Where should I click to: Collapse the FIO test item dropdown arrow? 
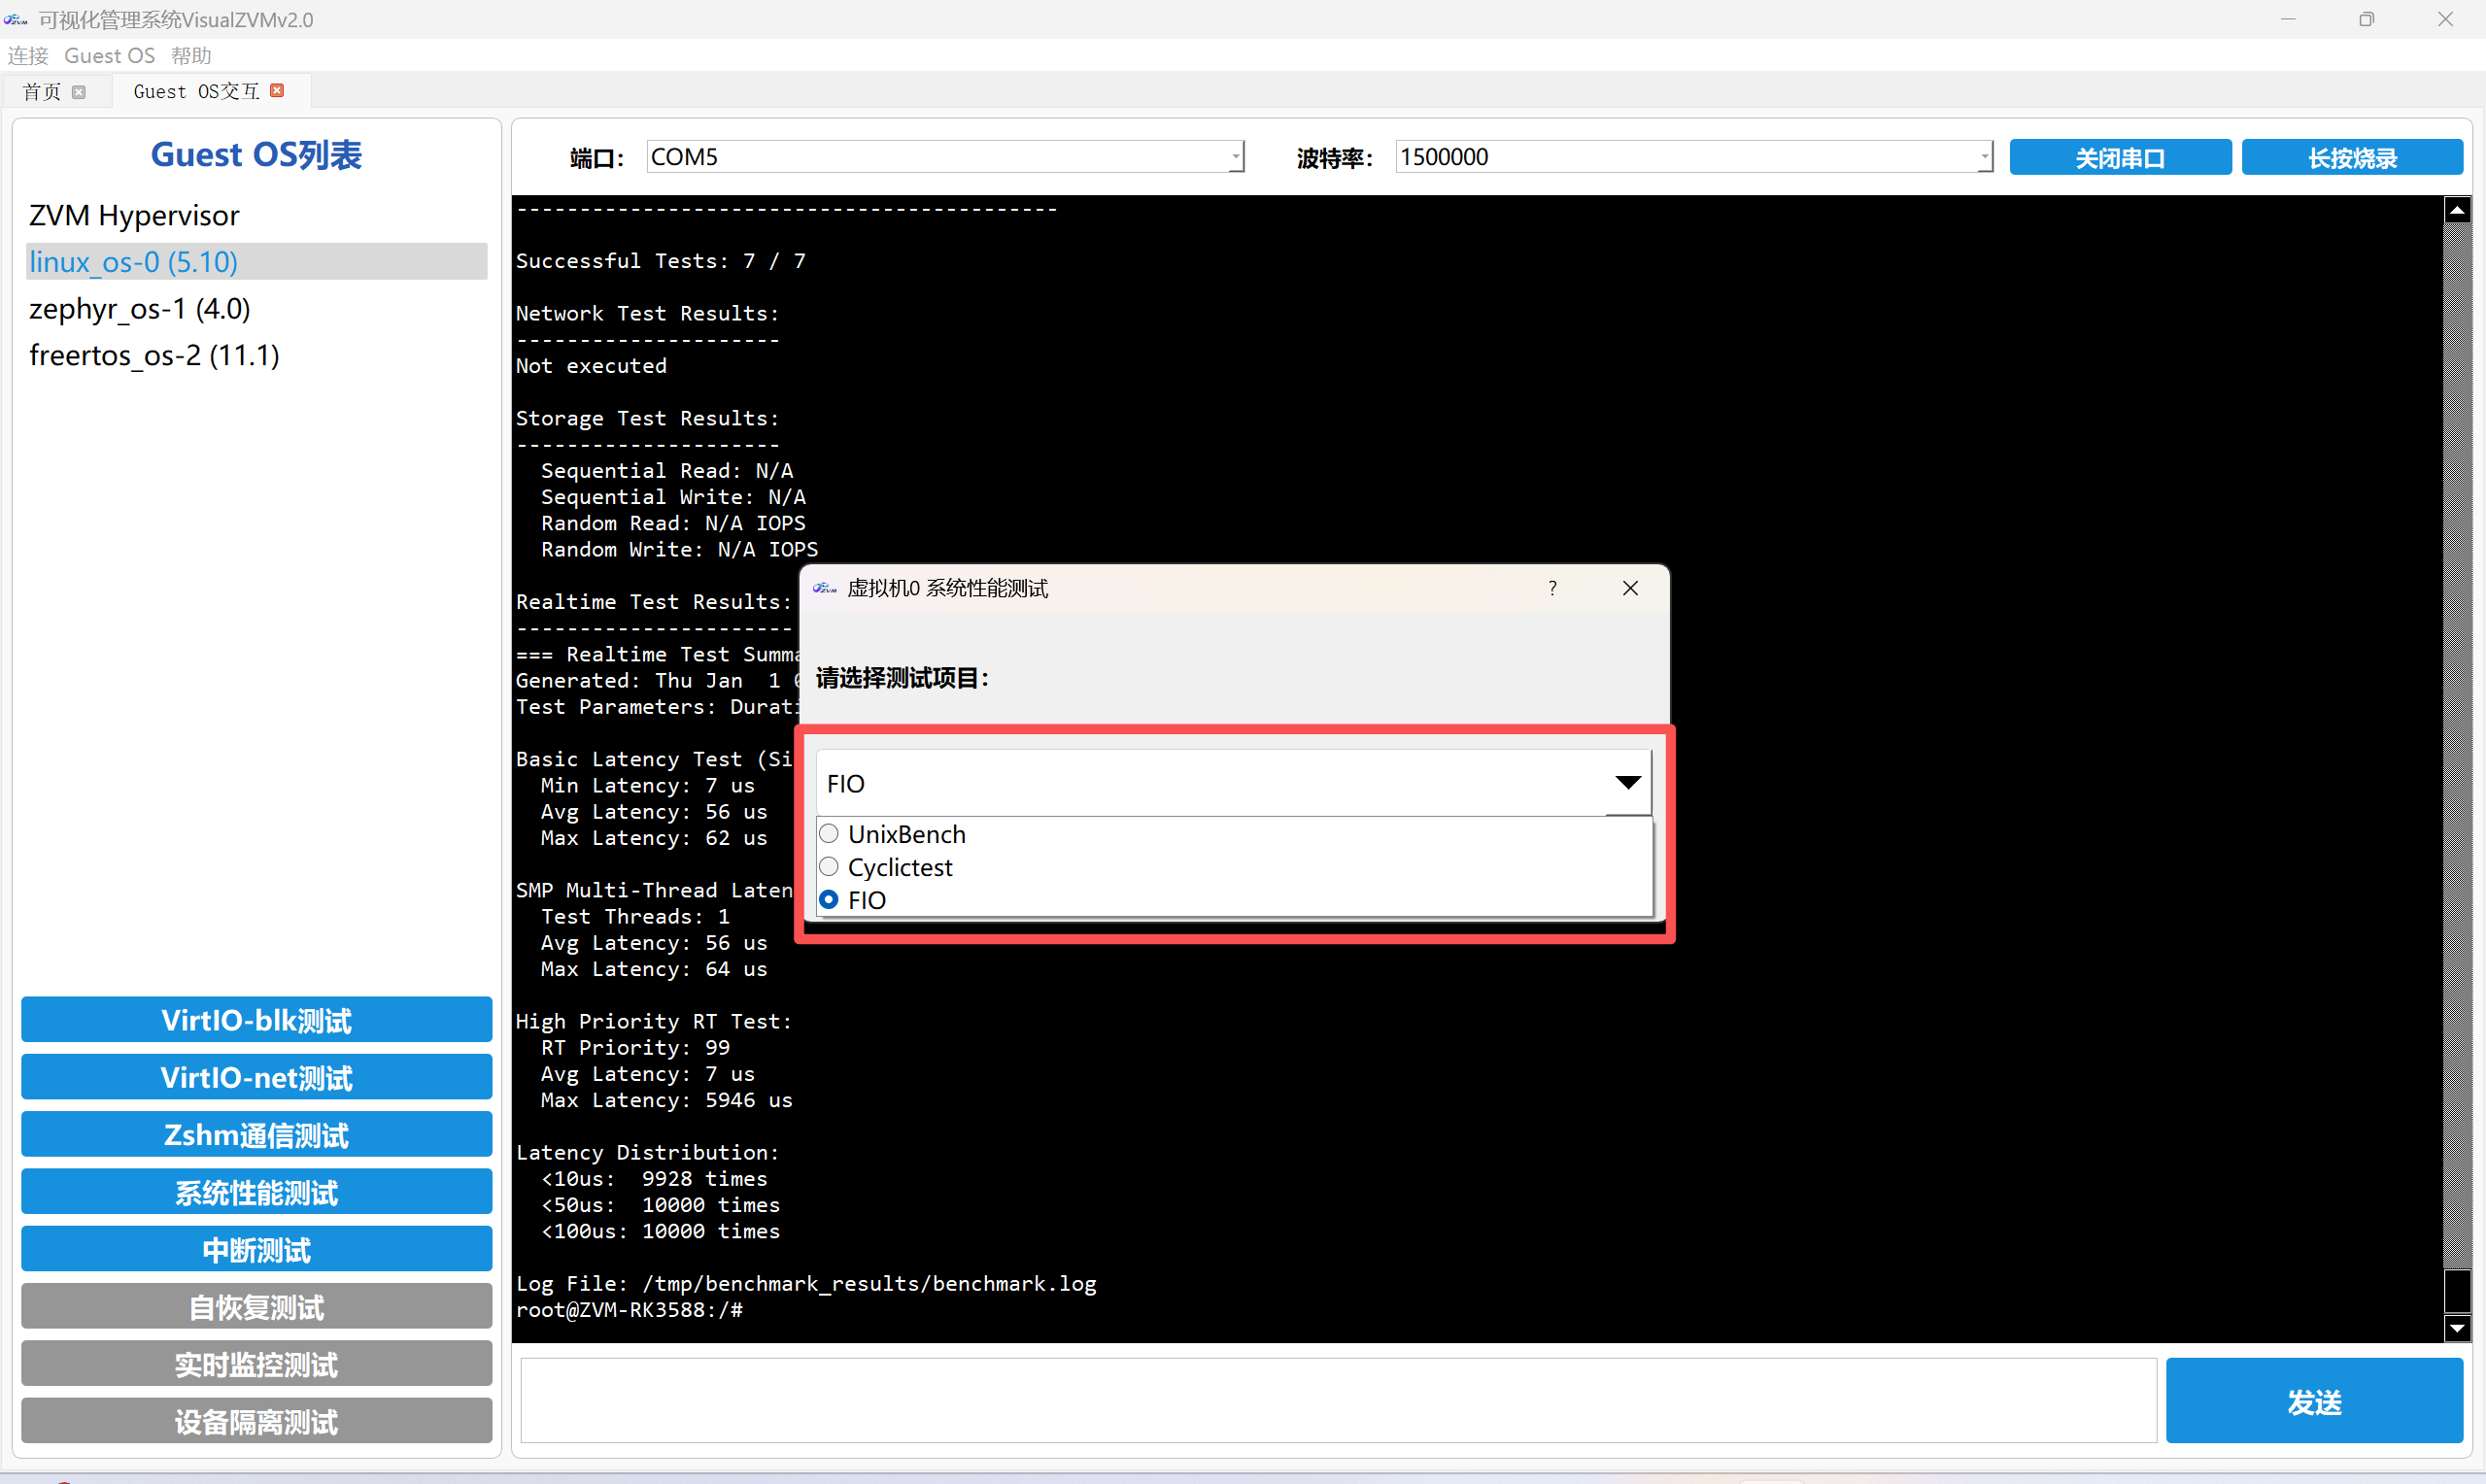(1628, 783)
